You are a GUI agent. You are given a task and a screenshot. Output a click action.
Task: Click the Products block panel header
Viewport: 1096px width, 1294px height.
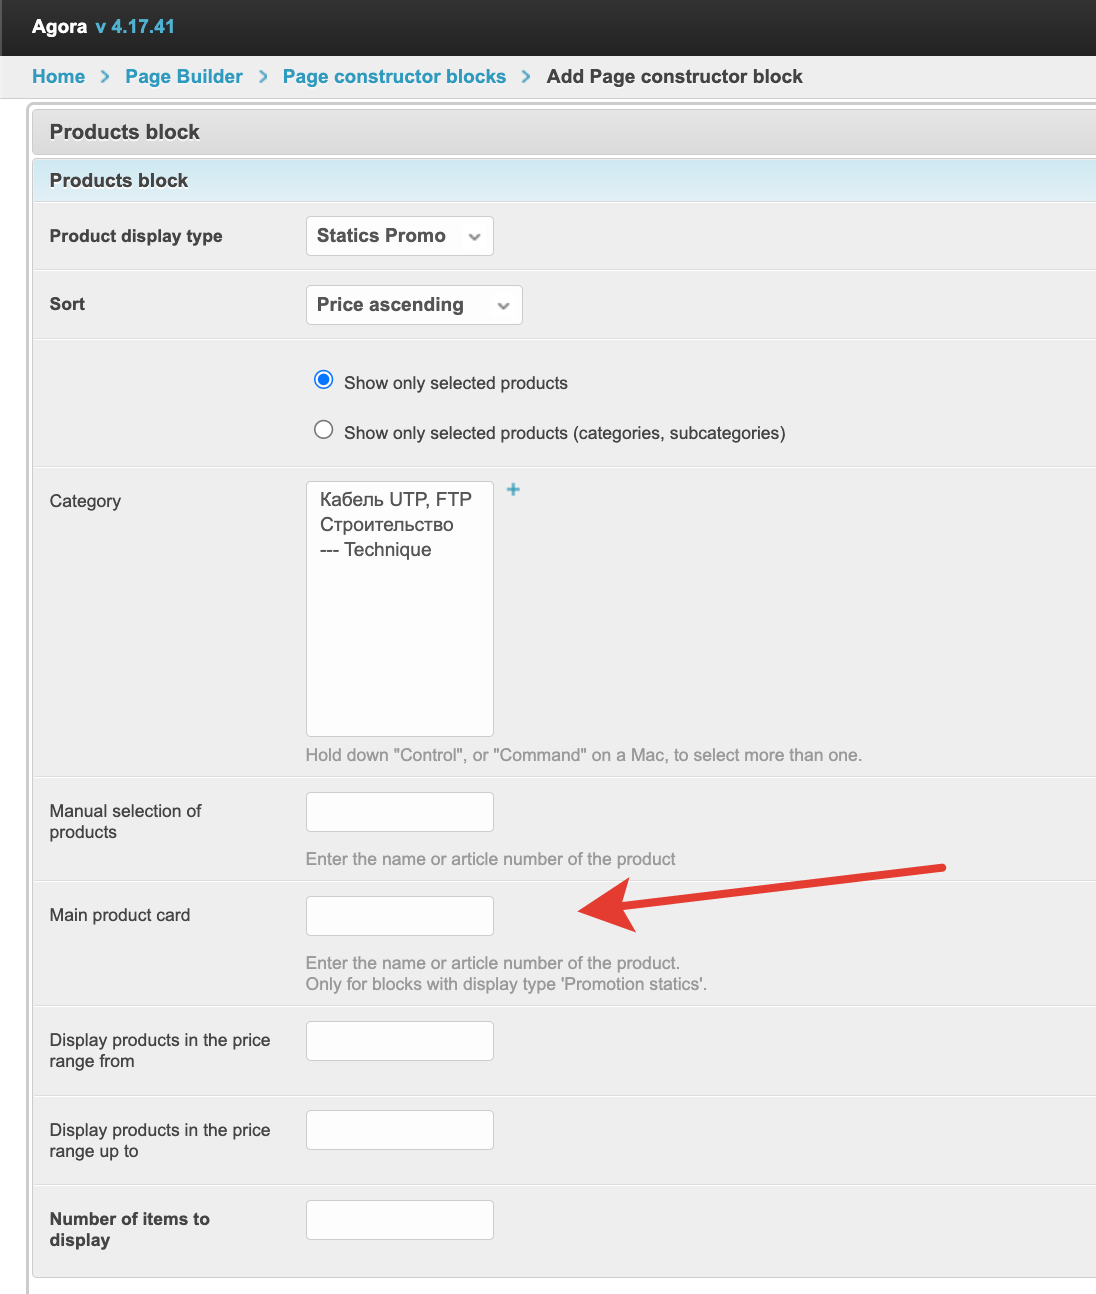[125, 132]
